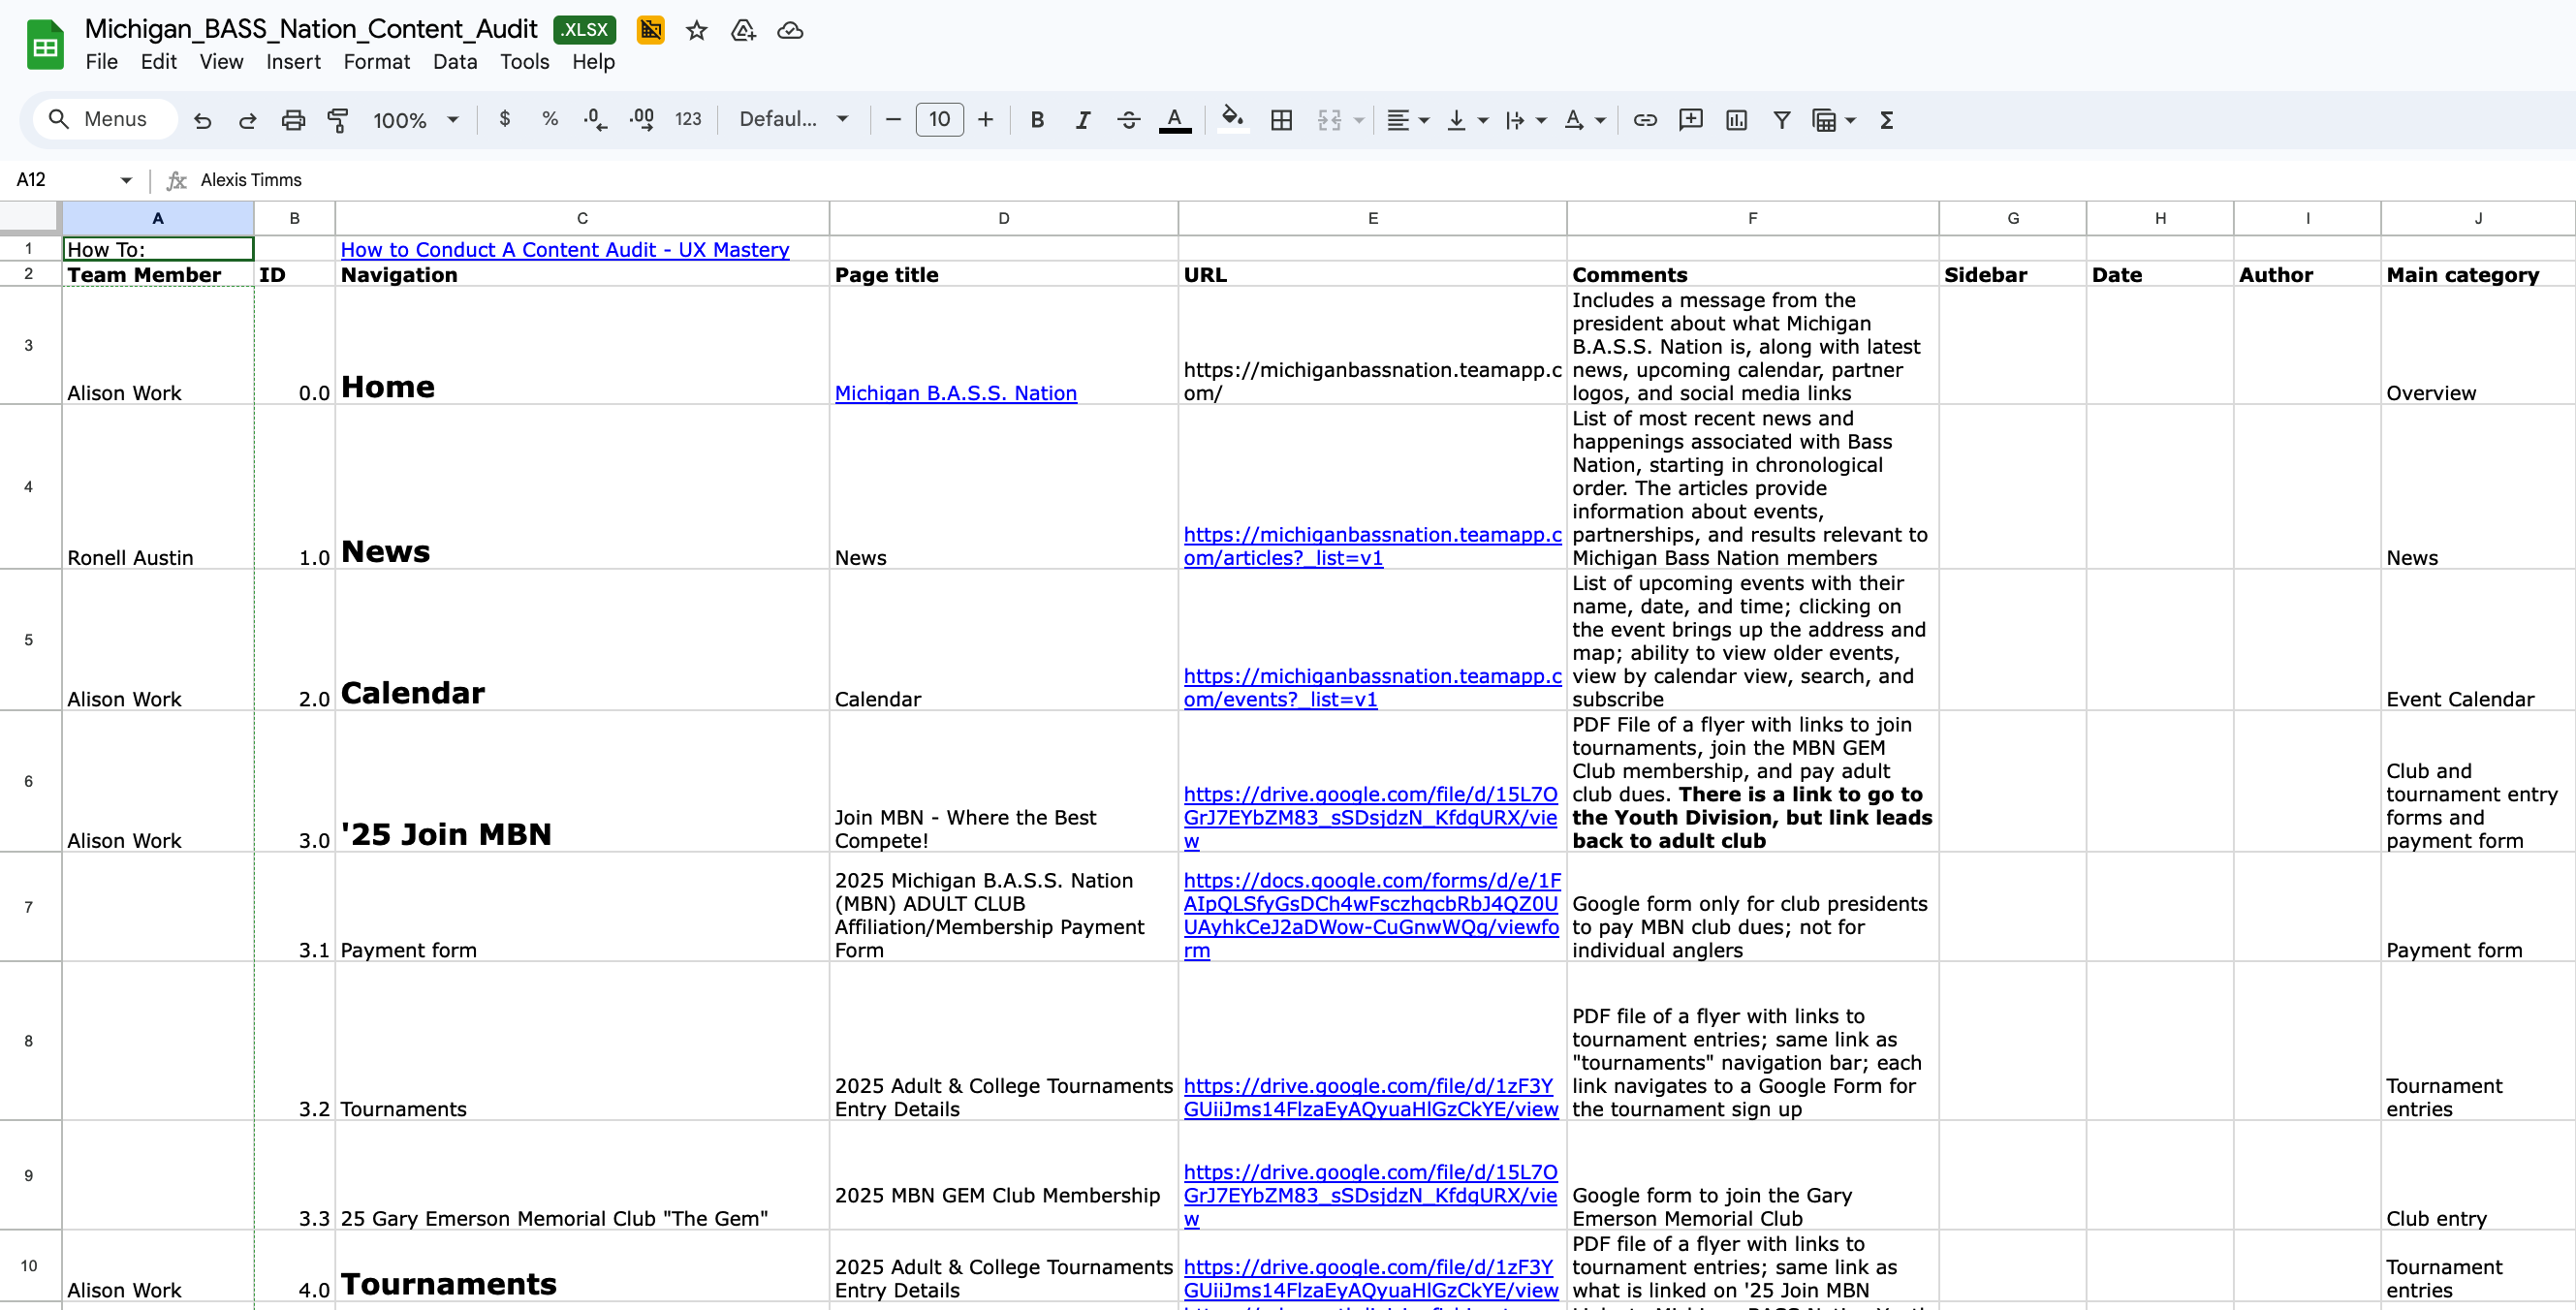Select the '25 Join MBN' cell
Viewport: 2576px width, 1310px height.
tap(582, 782)
